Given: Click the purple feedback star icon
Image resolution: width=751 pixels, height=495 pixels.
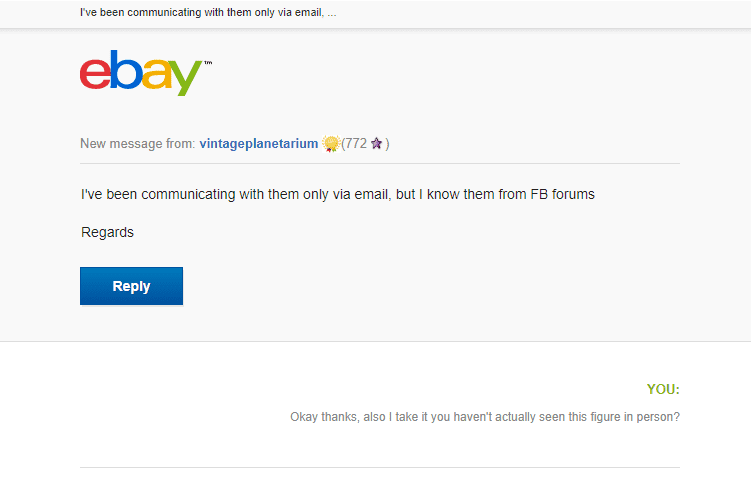Looking at the screenshot, I should pyautogui.click(x=376, y=143).
